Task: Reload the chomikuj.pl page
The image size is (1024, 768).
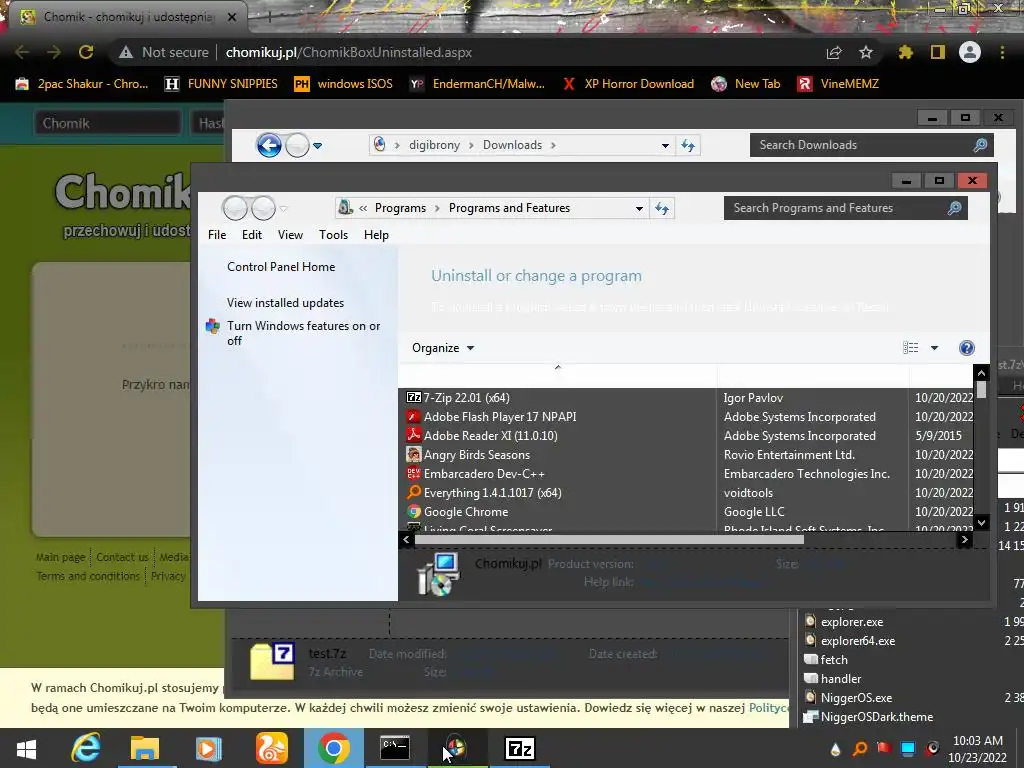Action: (86, 52)
